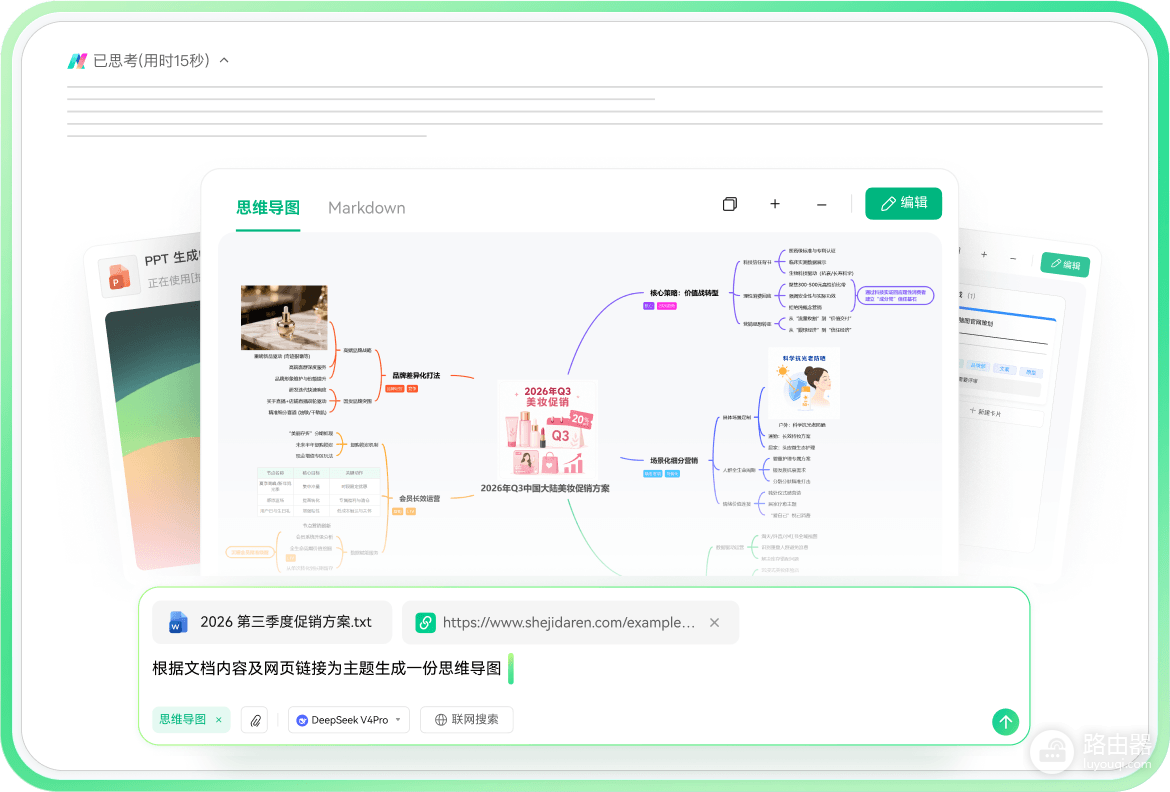Select the PPT 生成 card title
The width and height of the screenshot is (1170, 792).
(171, 258)
